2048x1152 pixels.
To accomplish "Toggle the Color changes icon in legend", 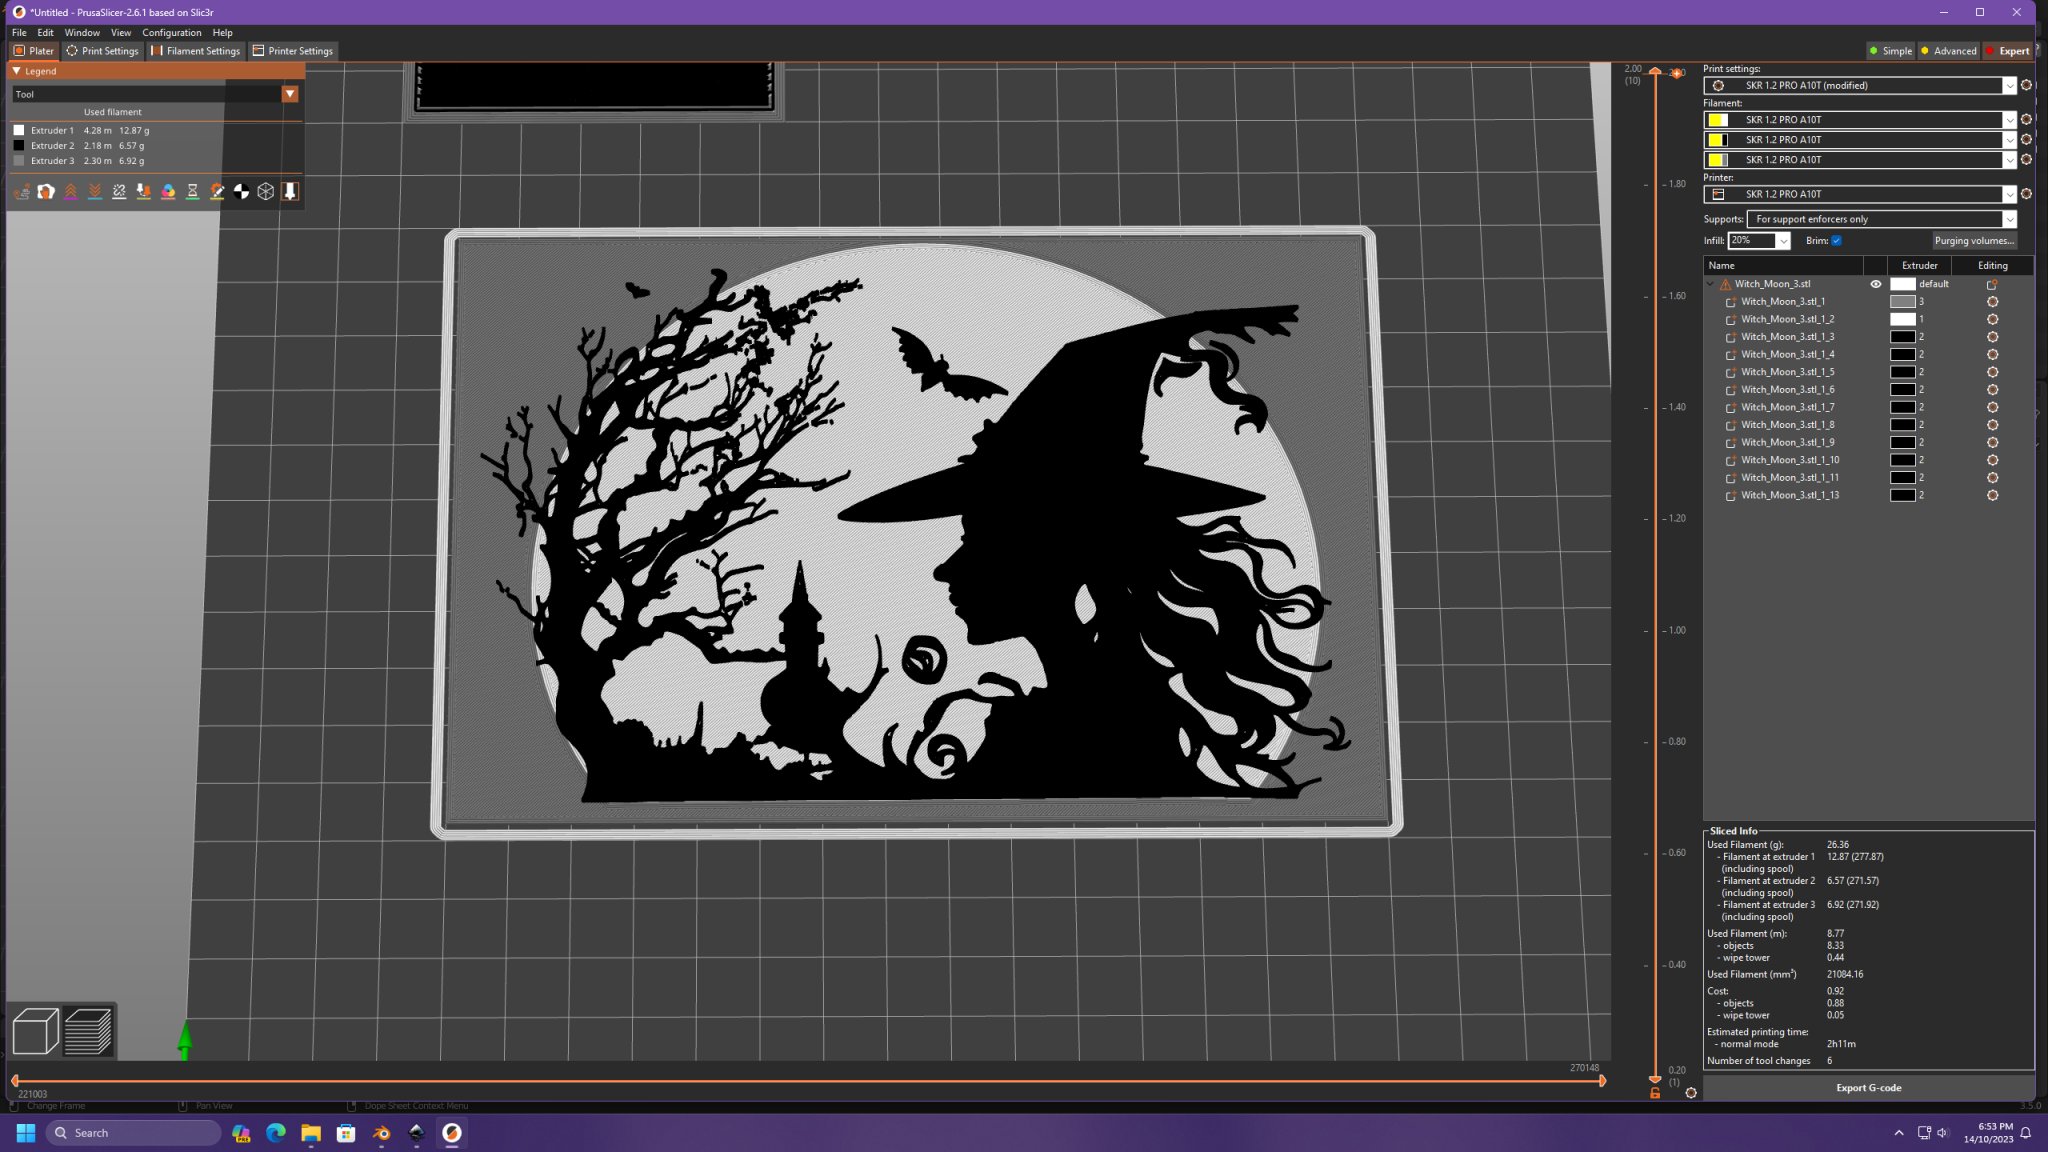I will coord(168,191).
